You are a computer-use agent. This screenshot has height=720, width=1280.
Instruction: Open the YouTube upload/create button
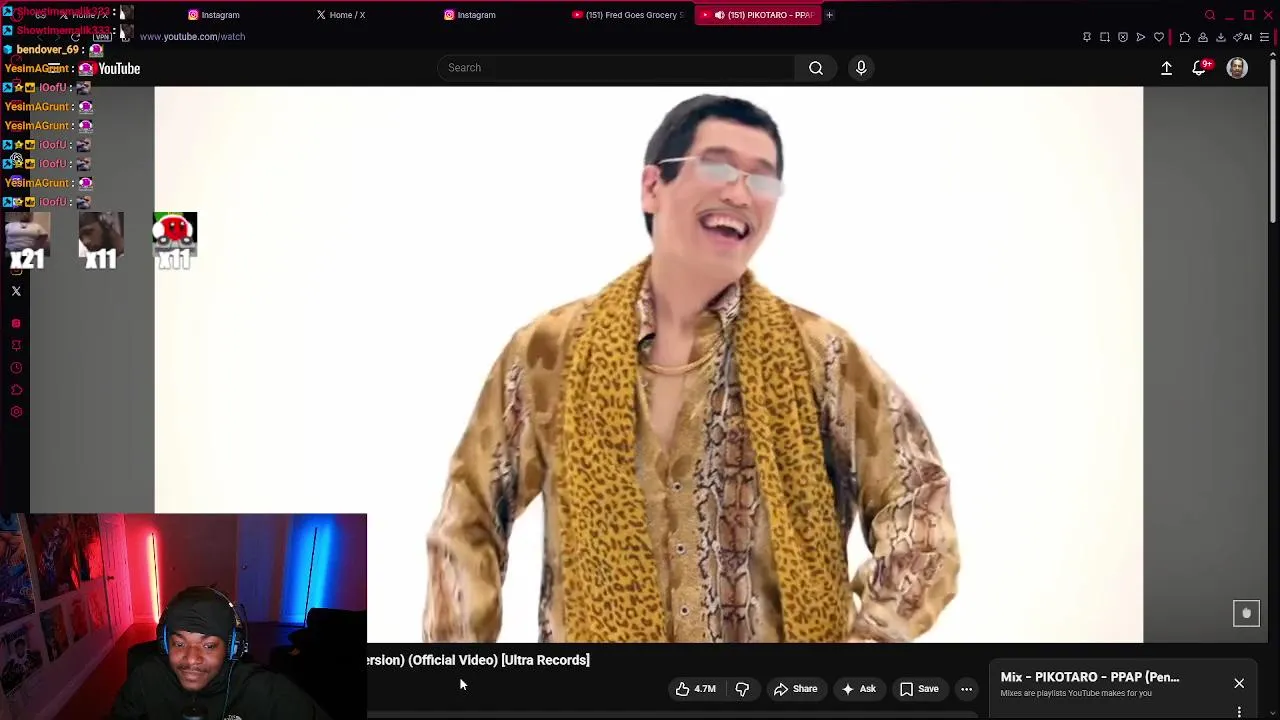1166,68
